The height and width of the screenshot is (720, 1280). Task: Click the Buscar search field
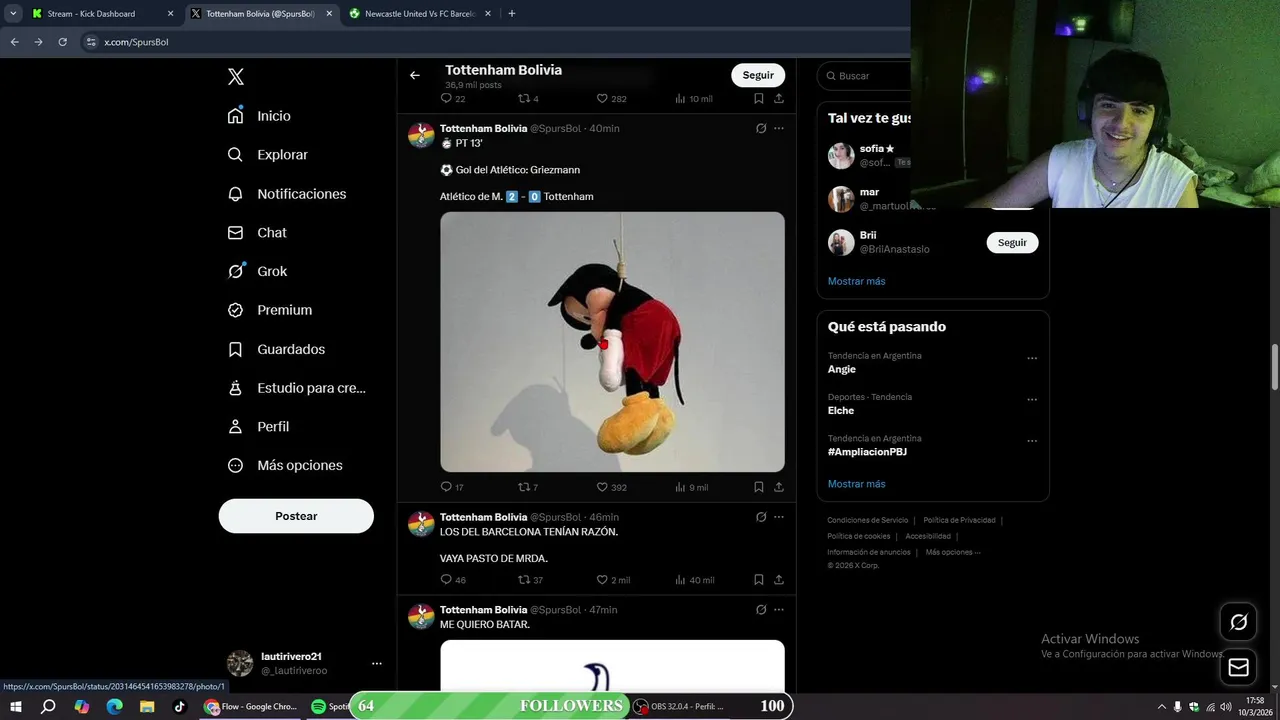pyautogui.click(x=865, y=76)
